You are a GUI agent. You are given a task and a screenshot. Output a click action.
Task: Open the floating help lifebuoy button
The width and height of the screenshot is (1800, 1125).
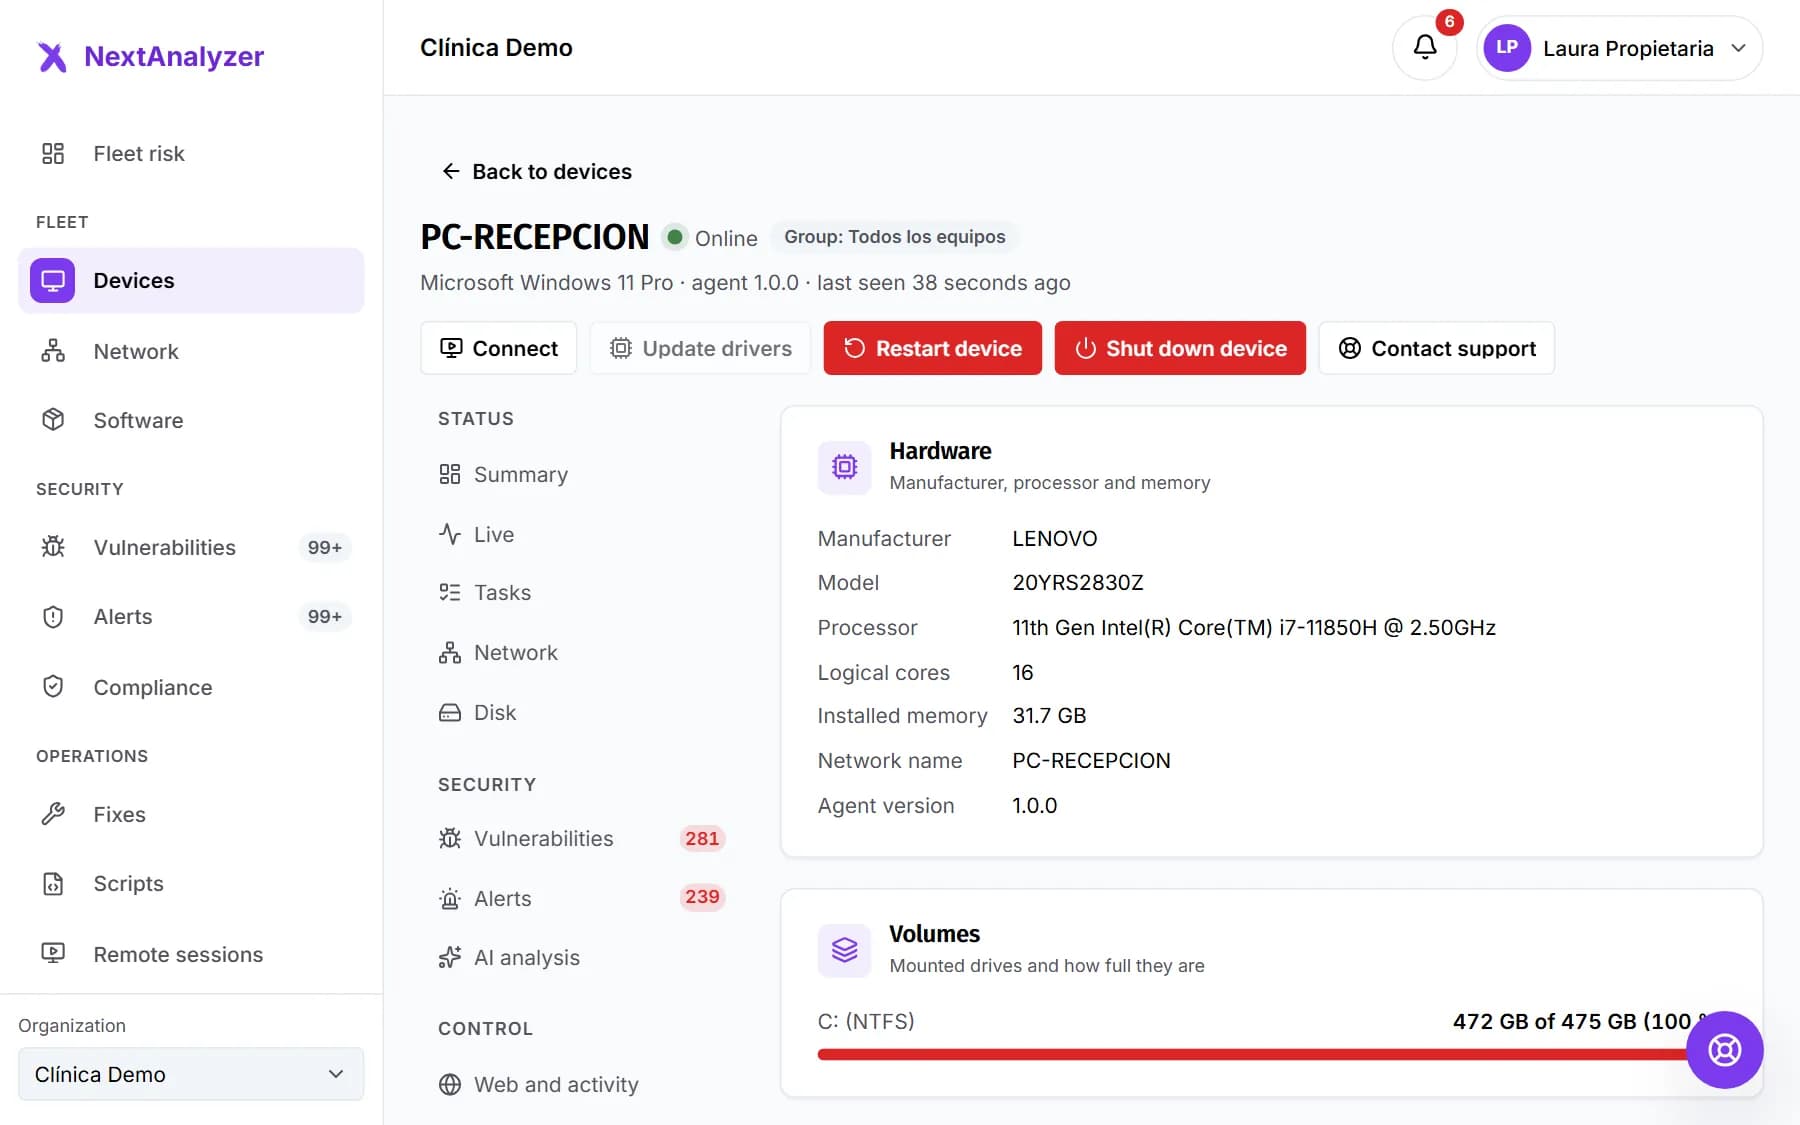(x=1724, y=1050)
